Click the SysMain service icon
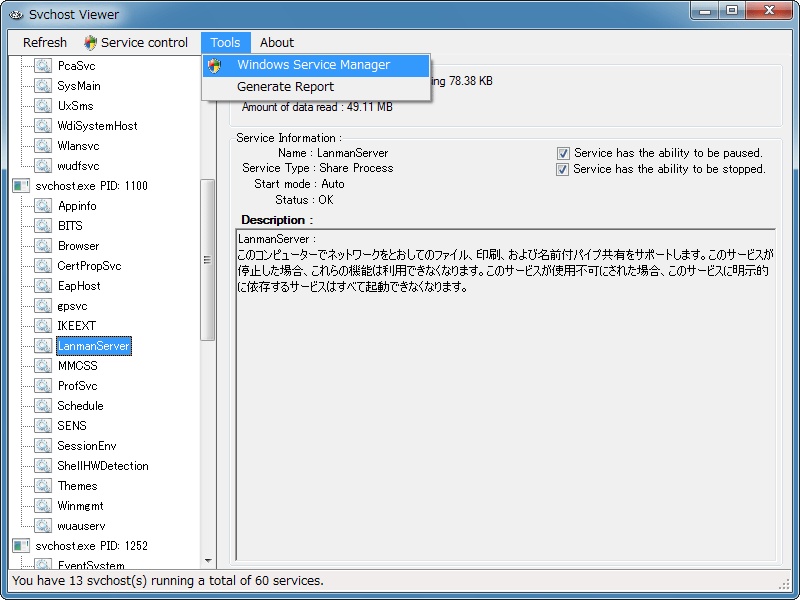Screen dimensions: 800x600 pos(43,86)
